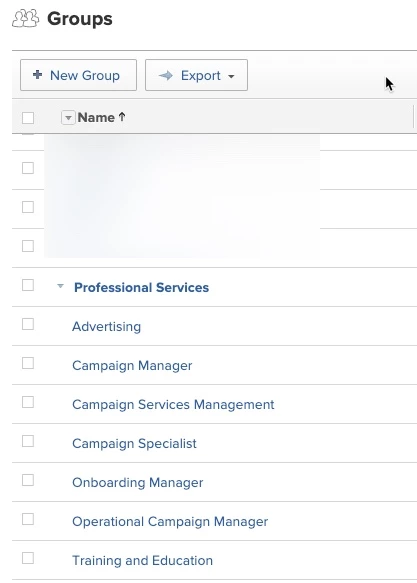Click the plus icon on New Group
Screen dimensions: 417x583
point(37,75)
